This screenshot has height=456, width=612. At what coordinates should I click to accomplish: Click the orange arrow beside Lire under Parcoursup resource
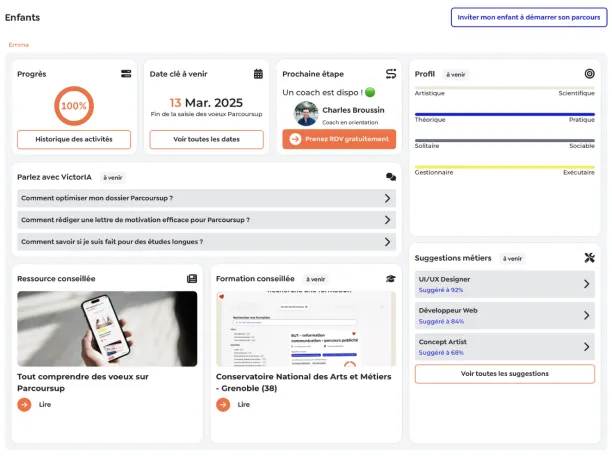tap(24, 404)
